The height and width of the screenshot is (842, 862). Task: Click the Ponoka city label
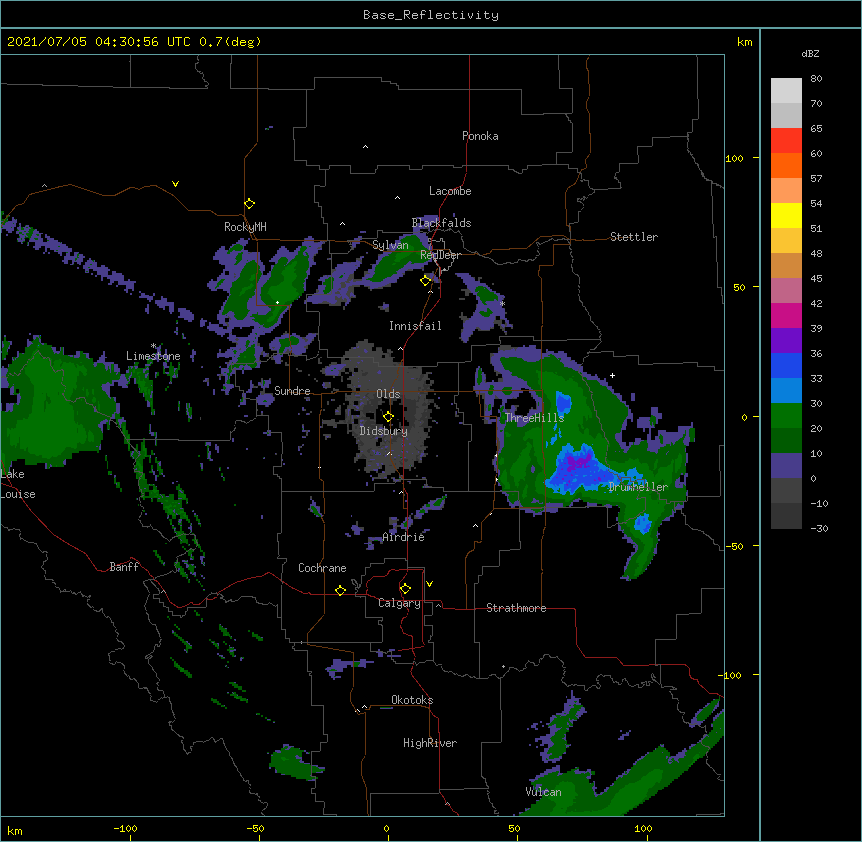point(480,136)
